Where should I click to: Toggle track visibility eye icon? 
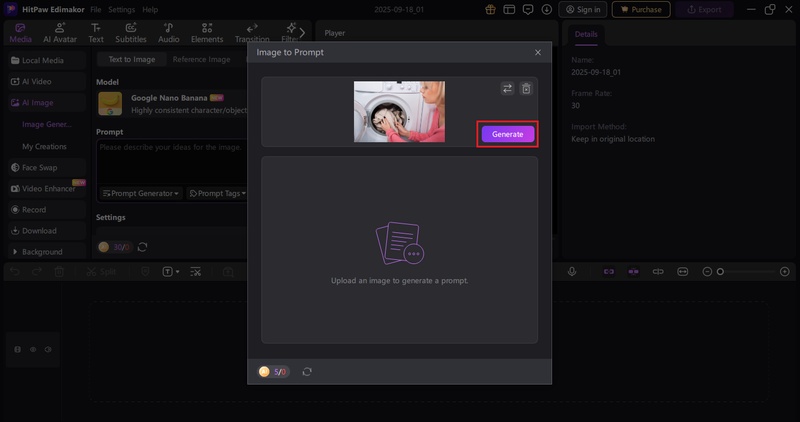point(33,350)
